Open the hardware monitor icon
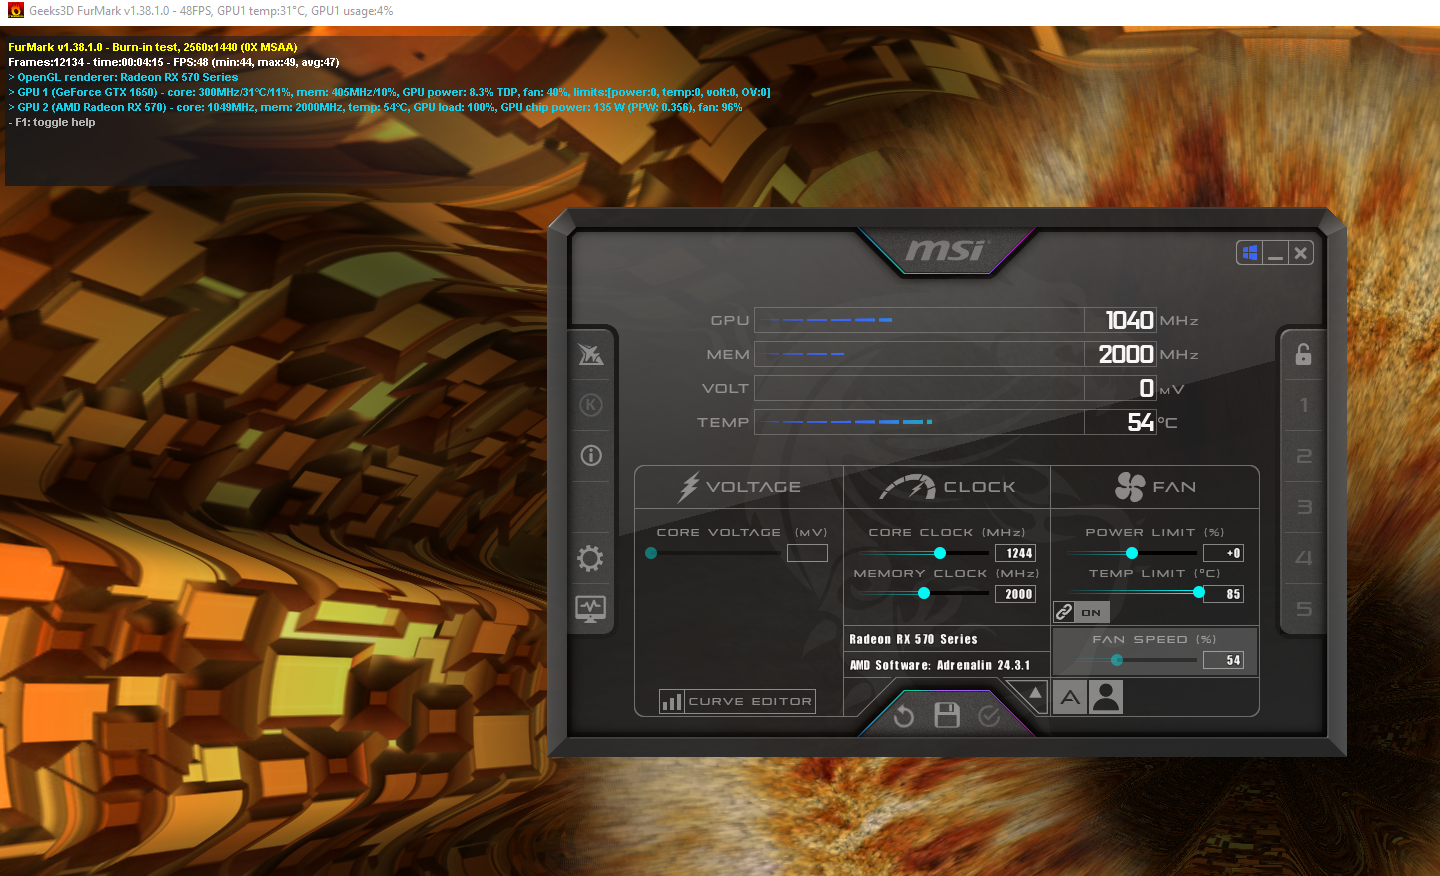 [x=590, y=608]
